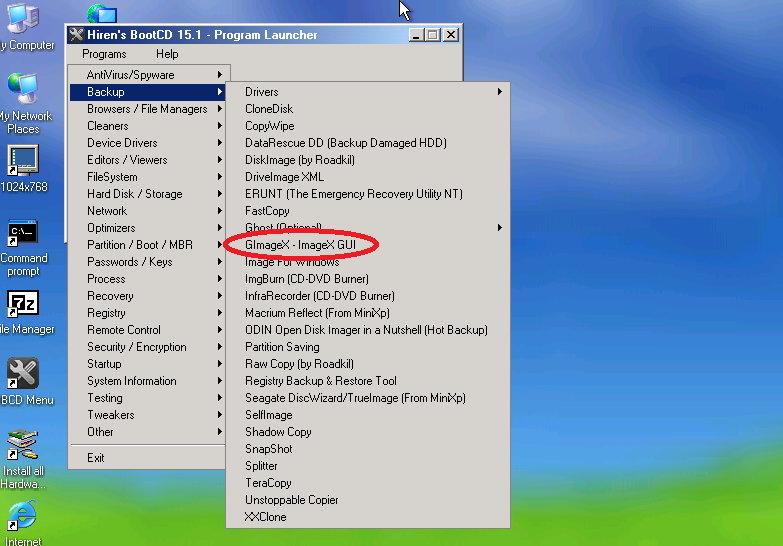783x546 pixels.
Task: Launch Macrium Reflect (From MiniXp)
Action: click(x=368, y=313)
